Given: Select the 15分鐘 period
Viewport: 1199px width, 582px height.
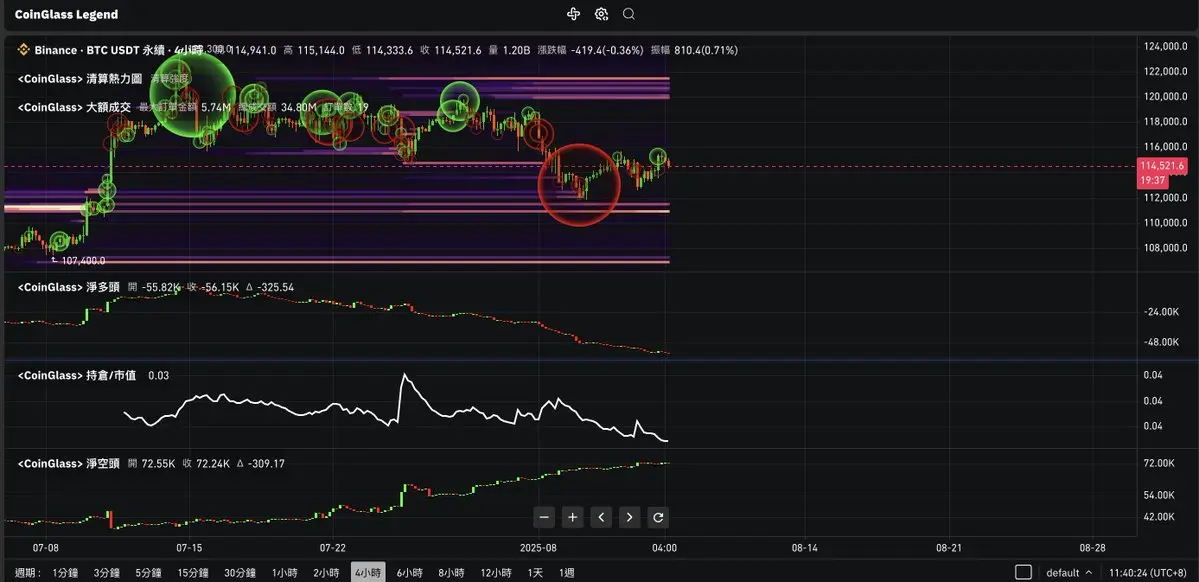Looking at the screenshot, I should 192,572.
